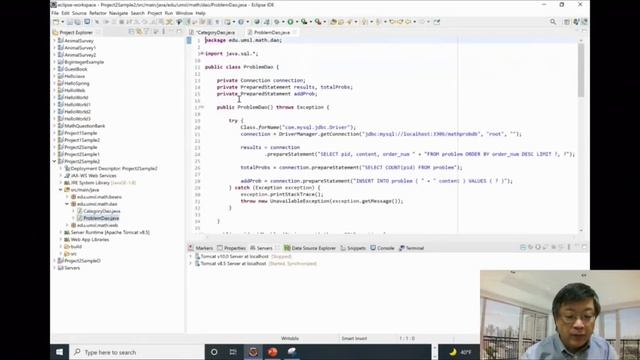The width and height of the screenshot is (640, 360).
Task: Expand the Tomcat v10.0 Server entry
Action: pyautogui.click(x=191, y=256)
